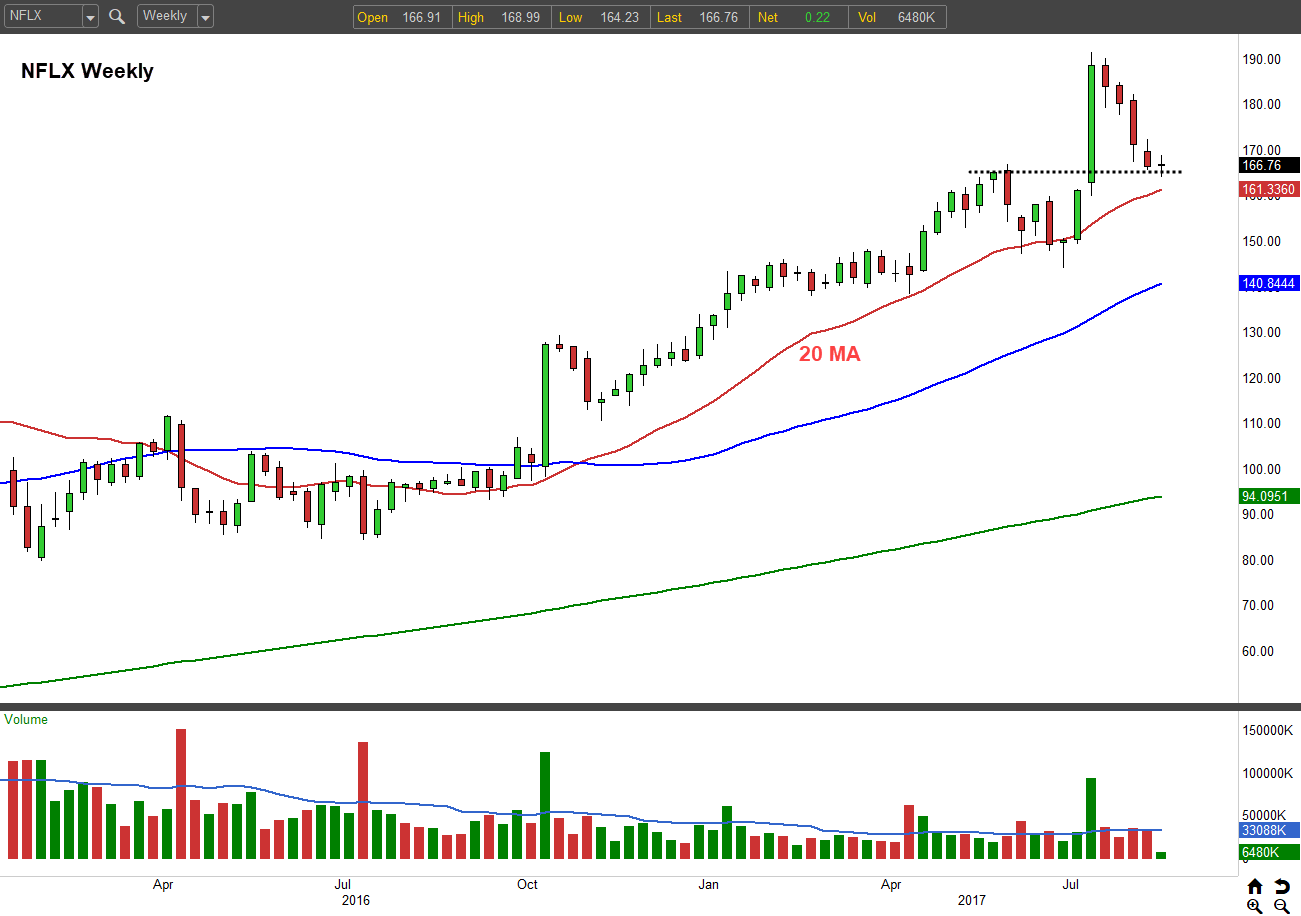Click the blue 140.8444 moving average tag

click(x=1269, y=283)
